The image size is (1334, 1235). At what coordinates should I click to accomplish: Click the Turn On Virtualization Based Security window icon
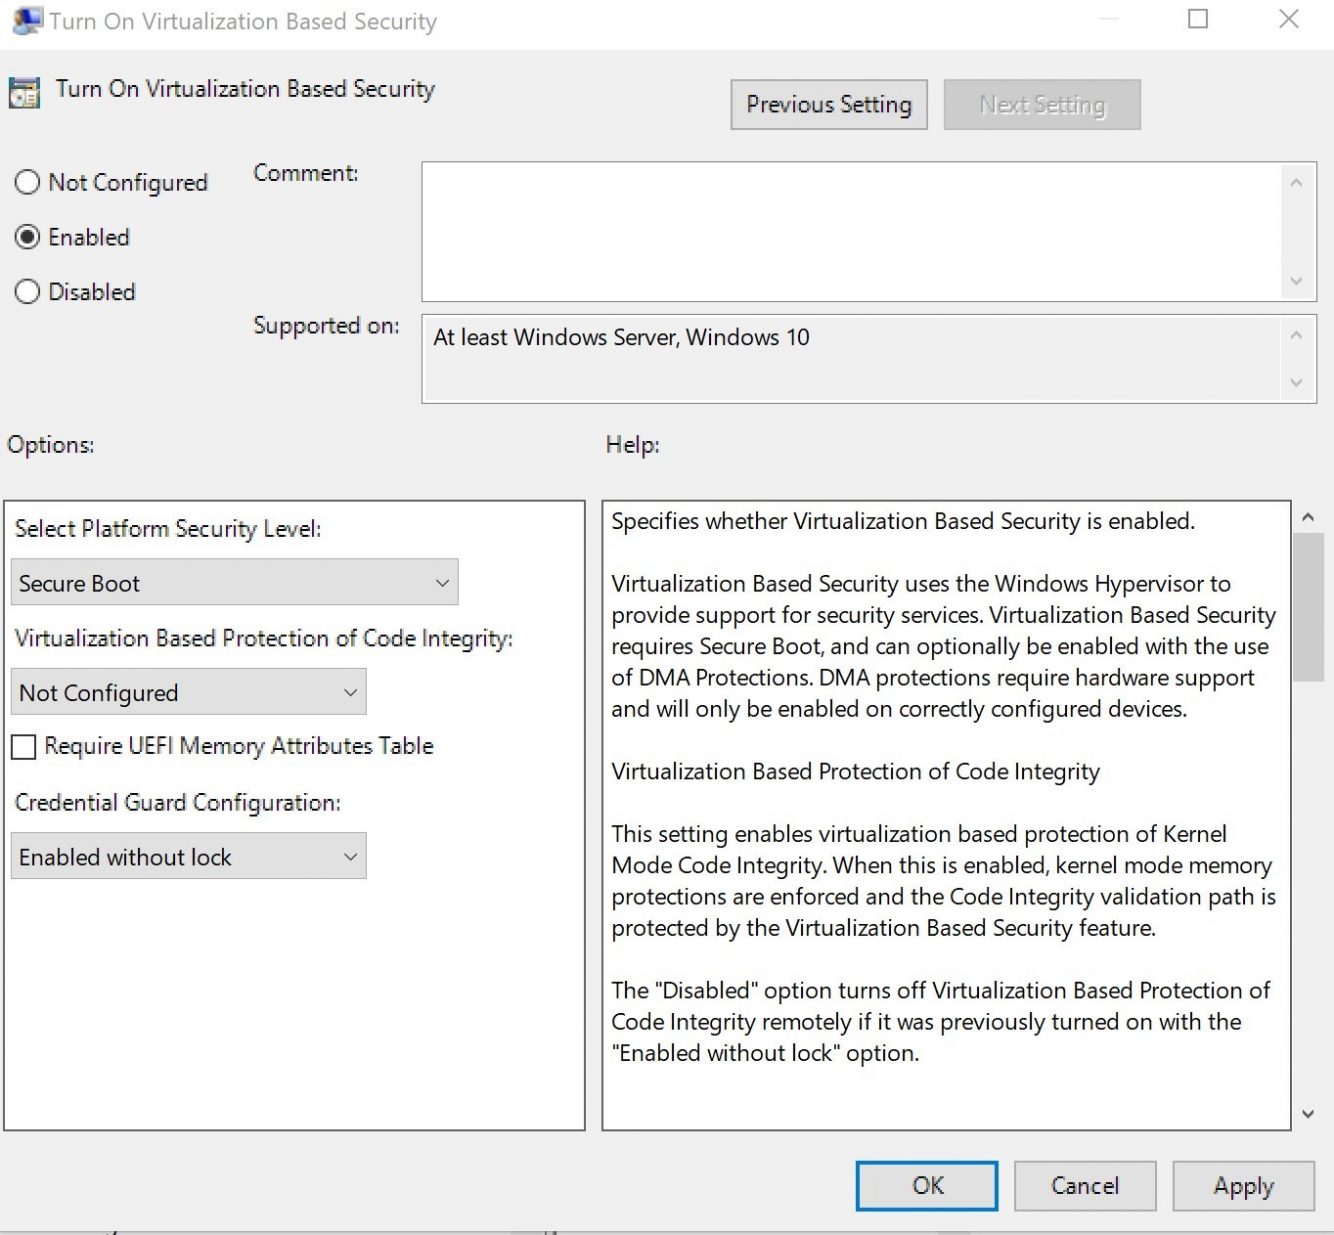point(25,19)
